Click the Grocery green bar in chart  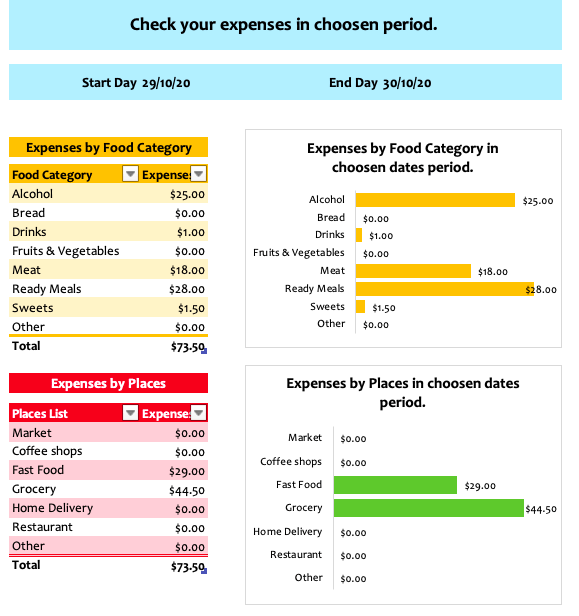pos(429,508)
